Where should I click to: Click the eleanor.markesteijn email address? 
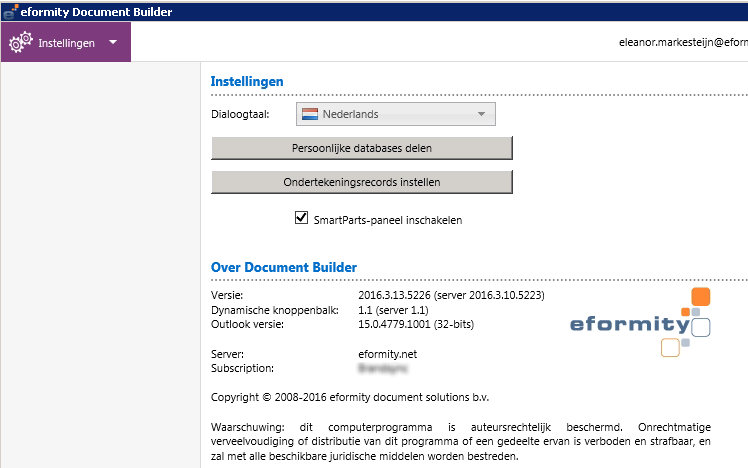point(683,42)
